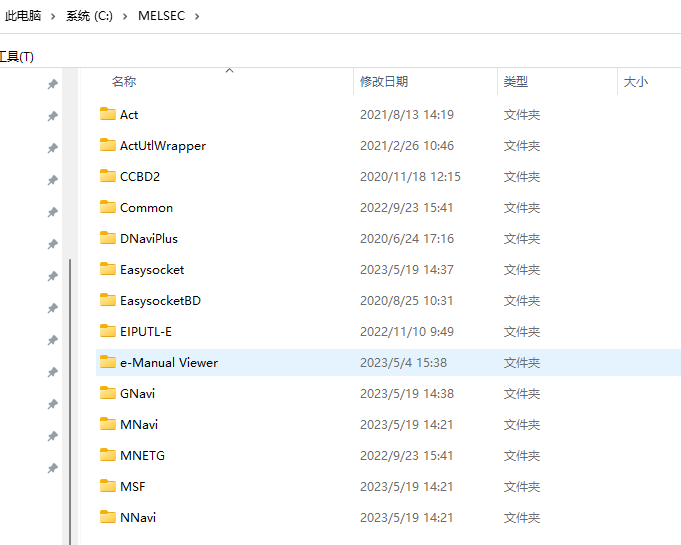Select the MNavi folder icon
The height and width of the screenshot is (545, 681).
pos(108,424)
